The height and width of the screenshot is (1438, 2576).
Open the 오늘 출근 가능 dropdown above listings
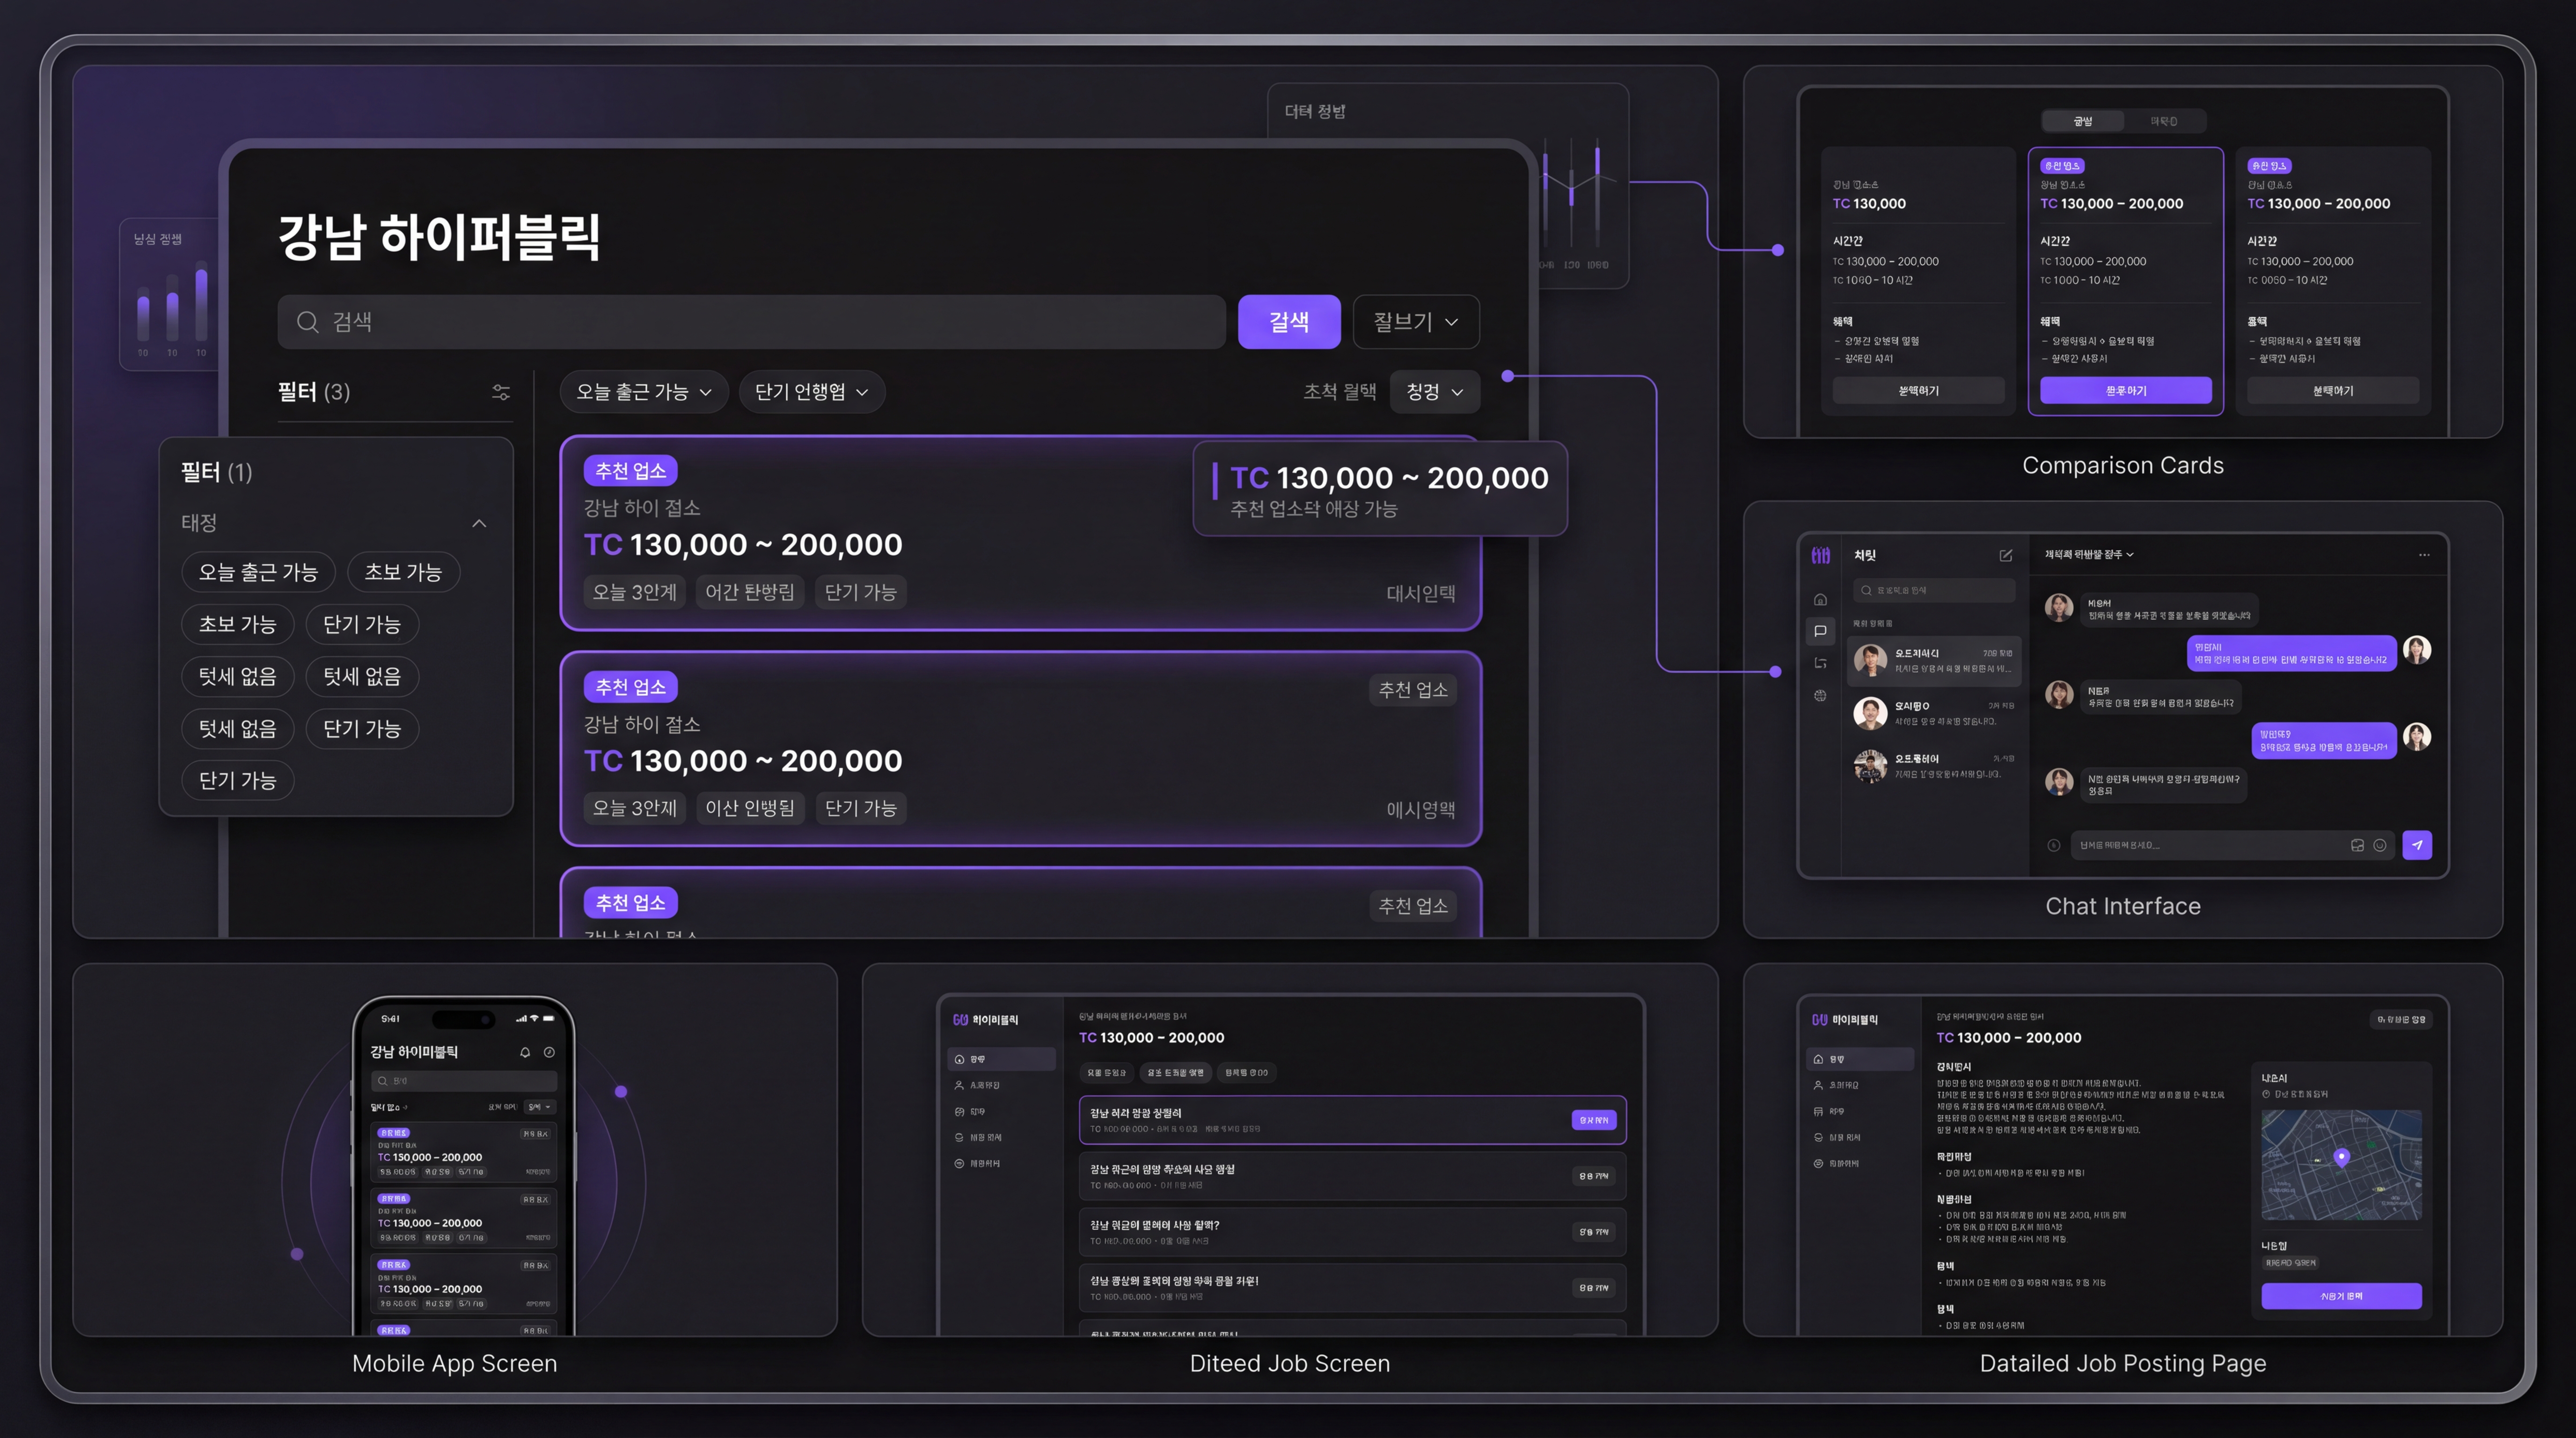tap(643, 392)
